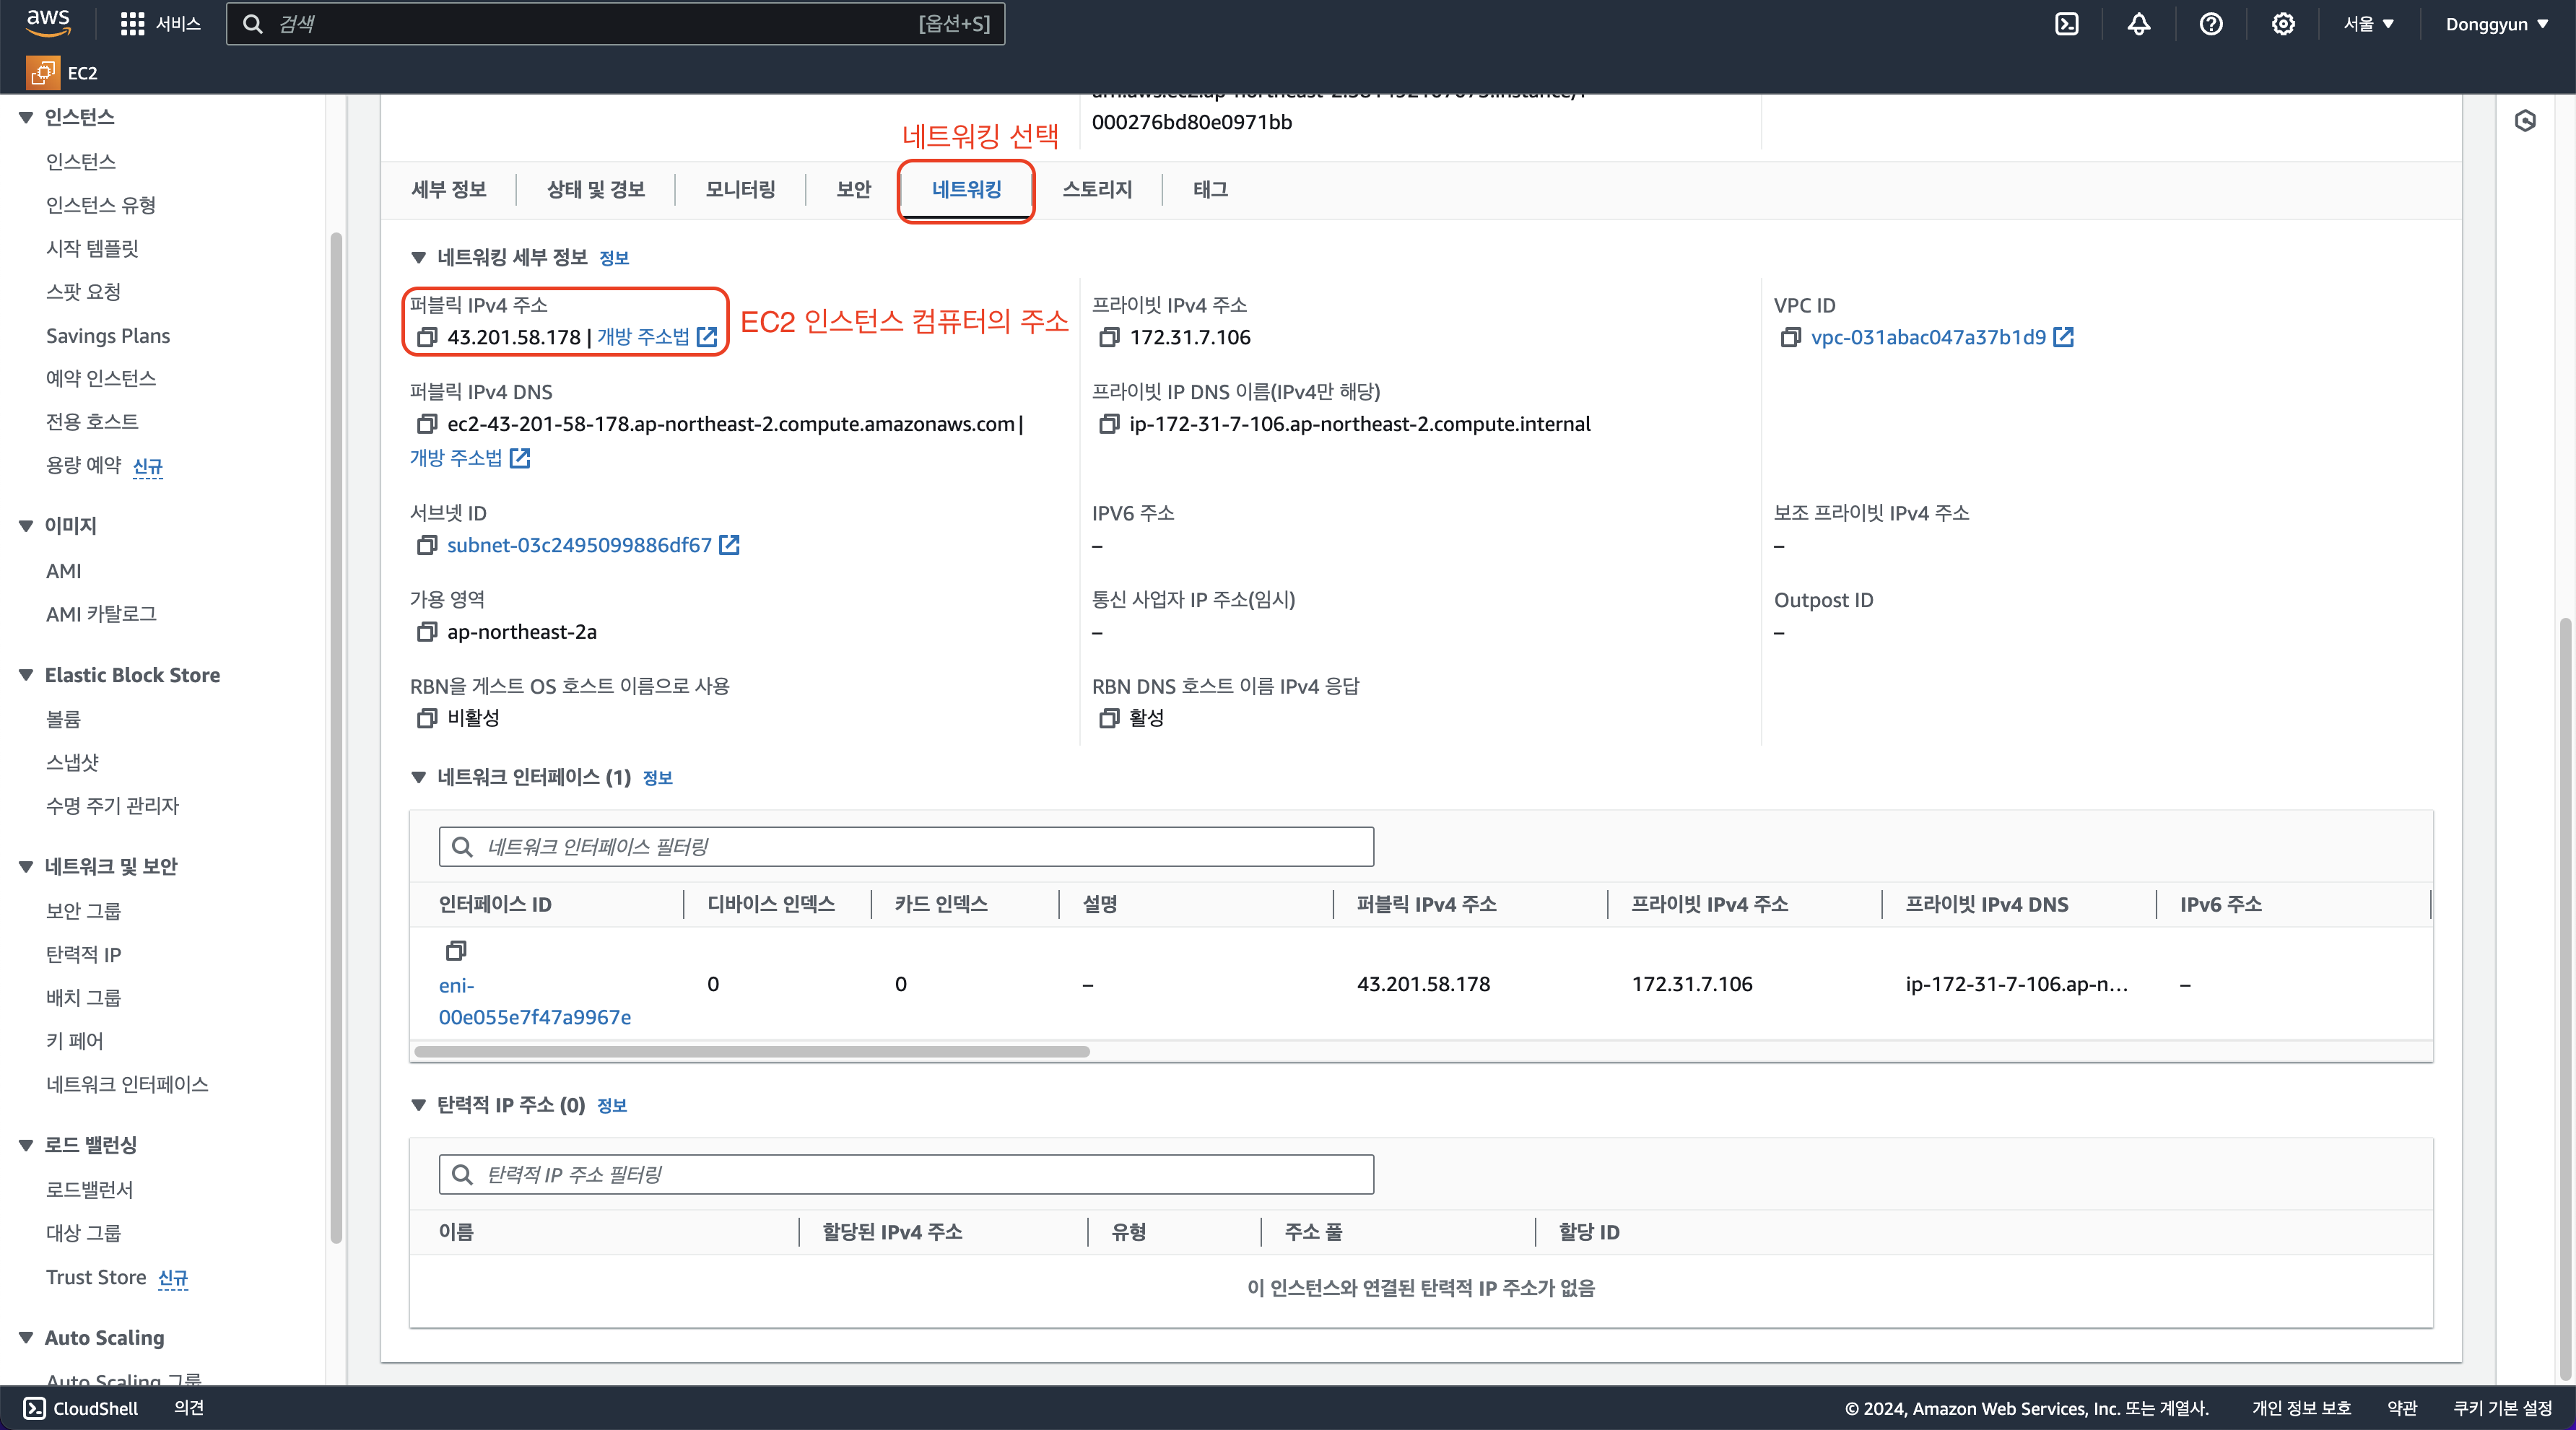The width and height of the screenshot is (2576, 1430).
Task: Open 보안 그룹 in the sidebar
Action: (83, 910)
